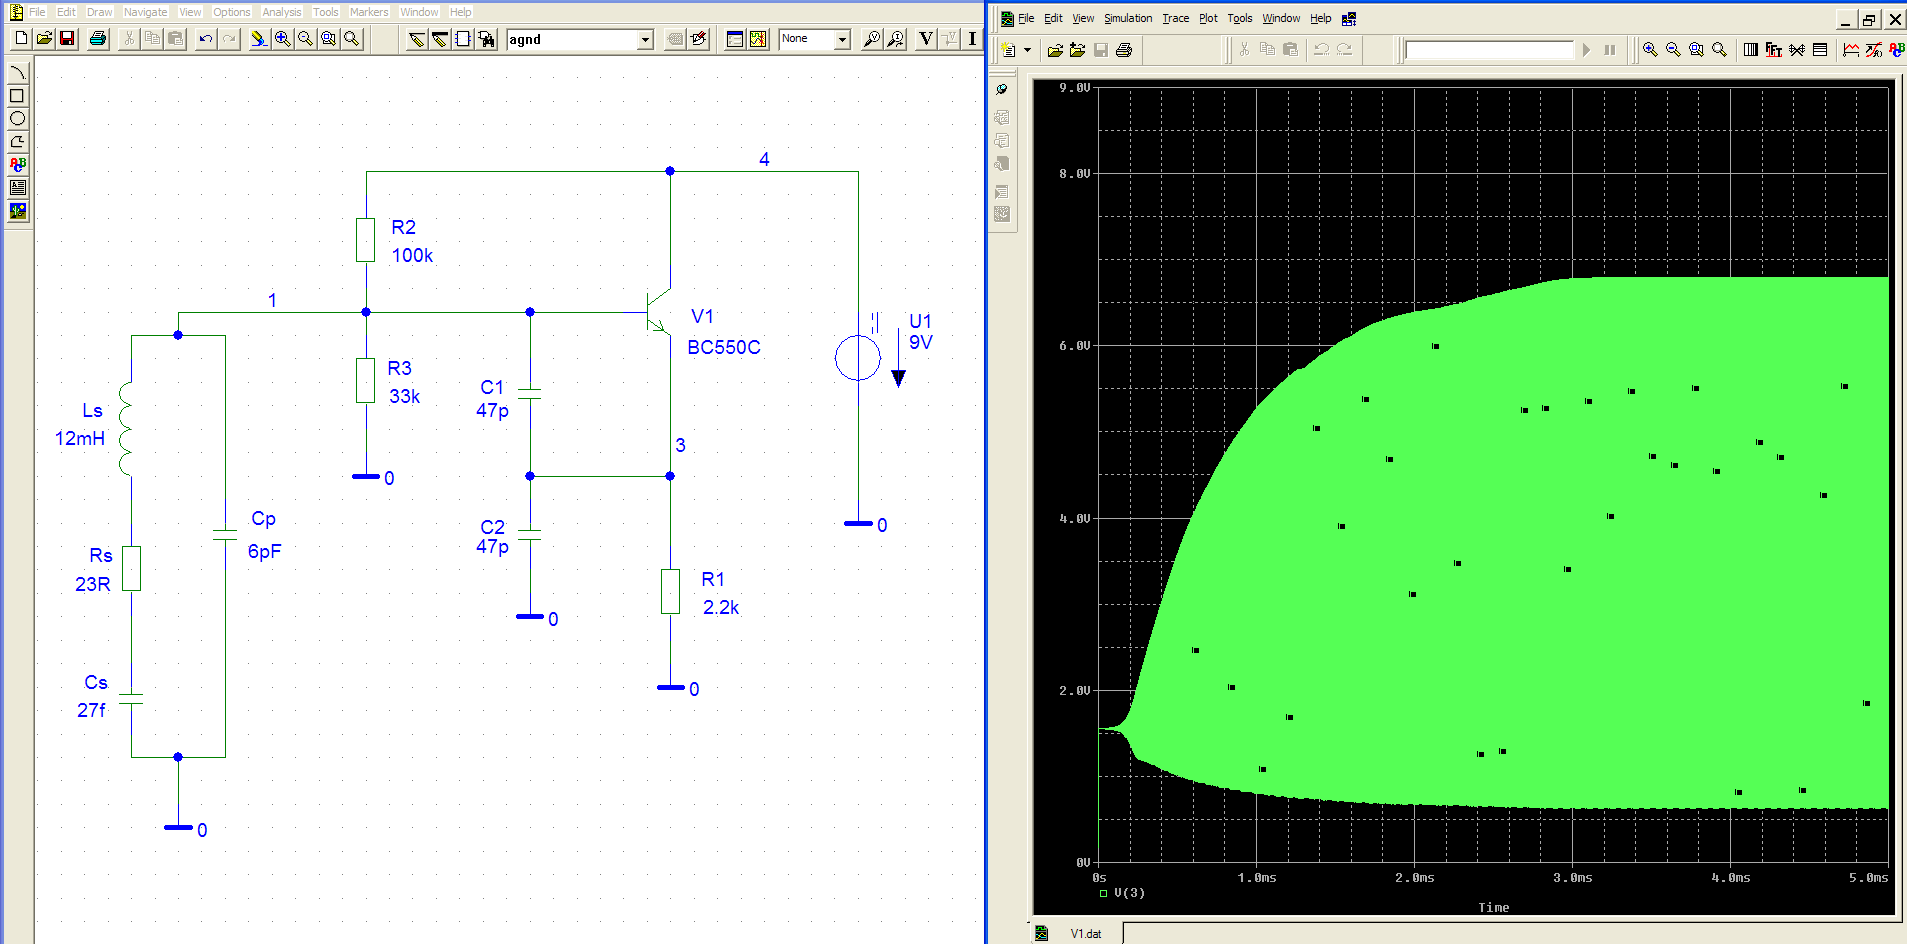The height and width of the screenshot is (944, 1907).
Task: Toggle log X axis in Probe
Action: (1750, 50)
